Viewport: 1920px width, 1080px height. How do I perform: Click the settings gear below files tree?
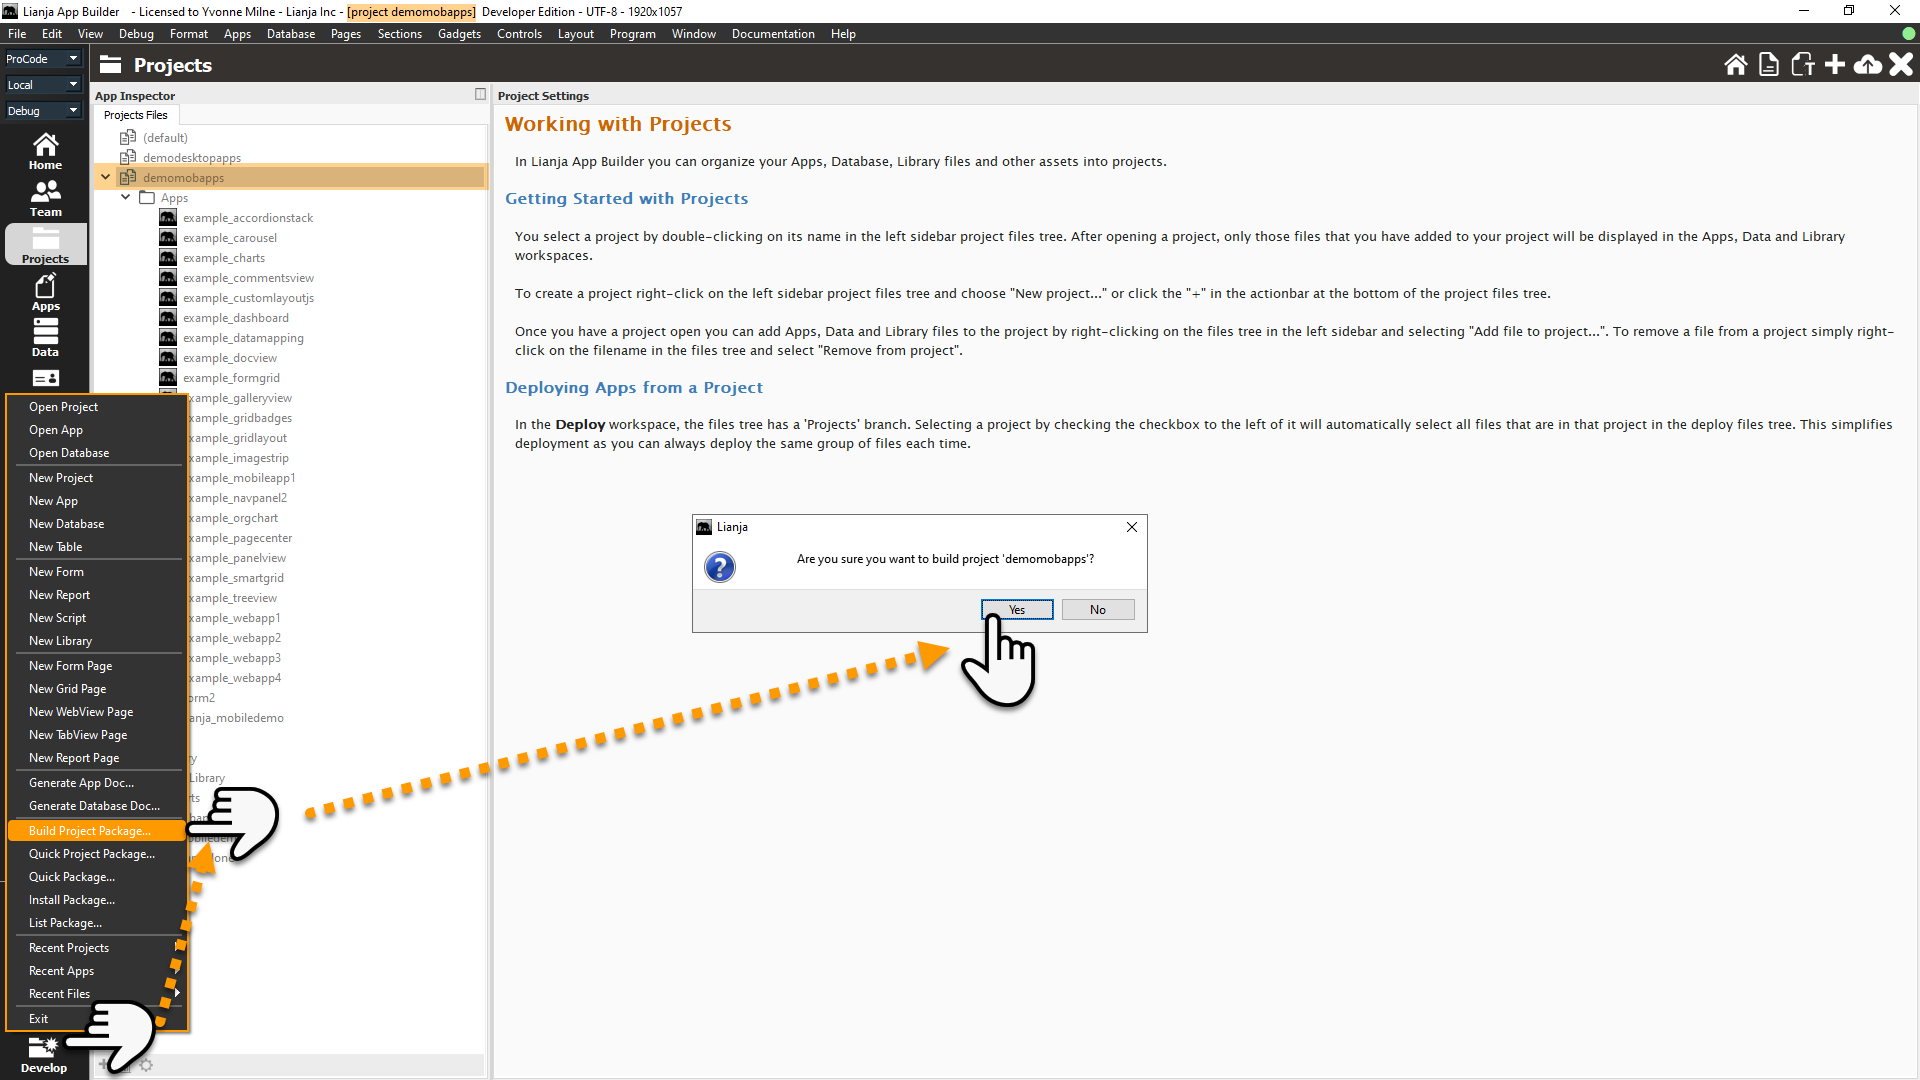click(147, 1065)
